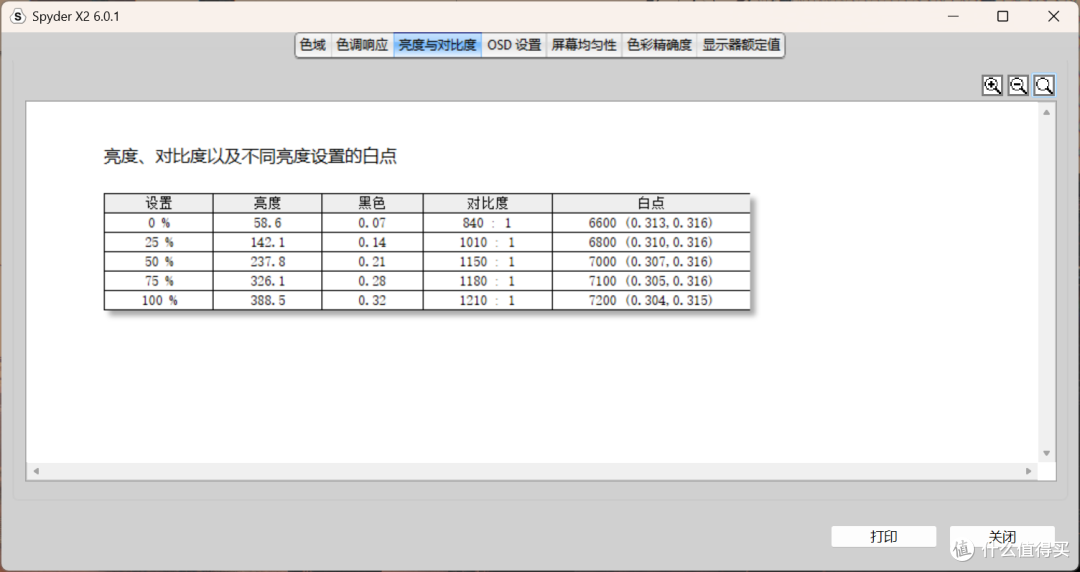Select the 亮度与对比度 tab
The height and width of the screenshot is (572, 1080).
(x=437, y=45)
